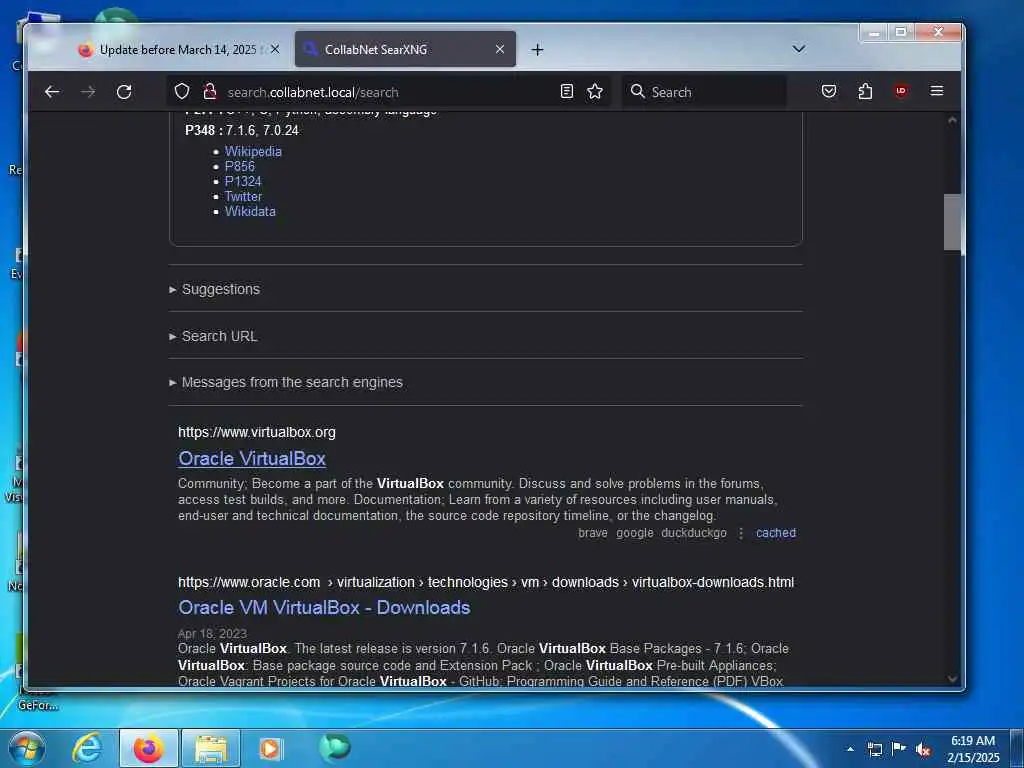
Task: View site security padlock info
Action: pyautogui.click(x=210, y=91)
